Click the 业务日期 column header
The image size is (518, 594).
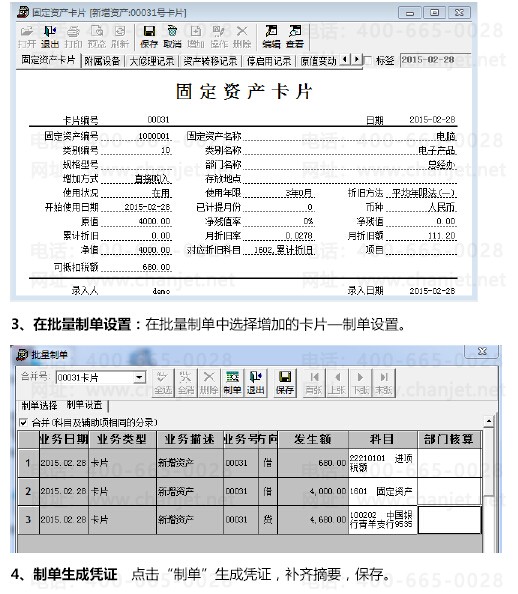tap(64, 439)
